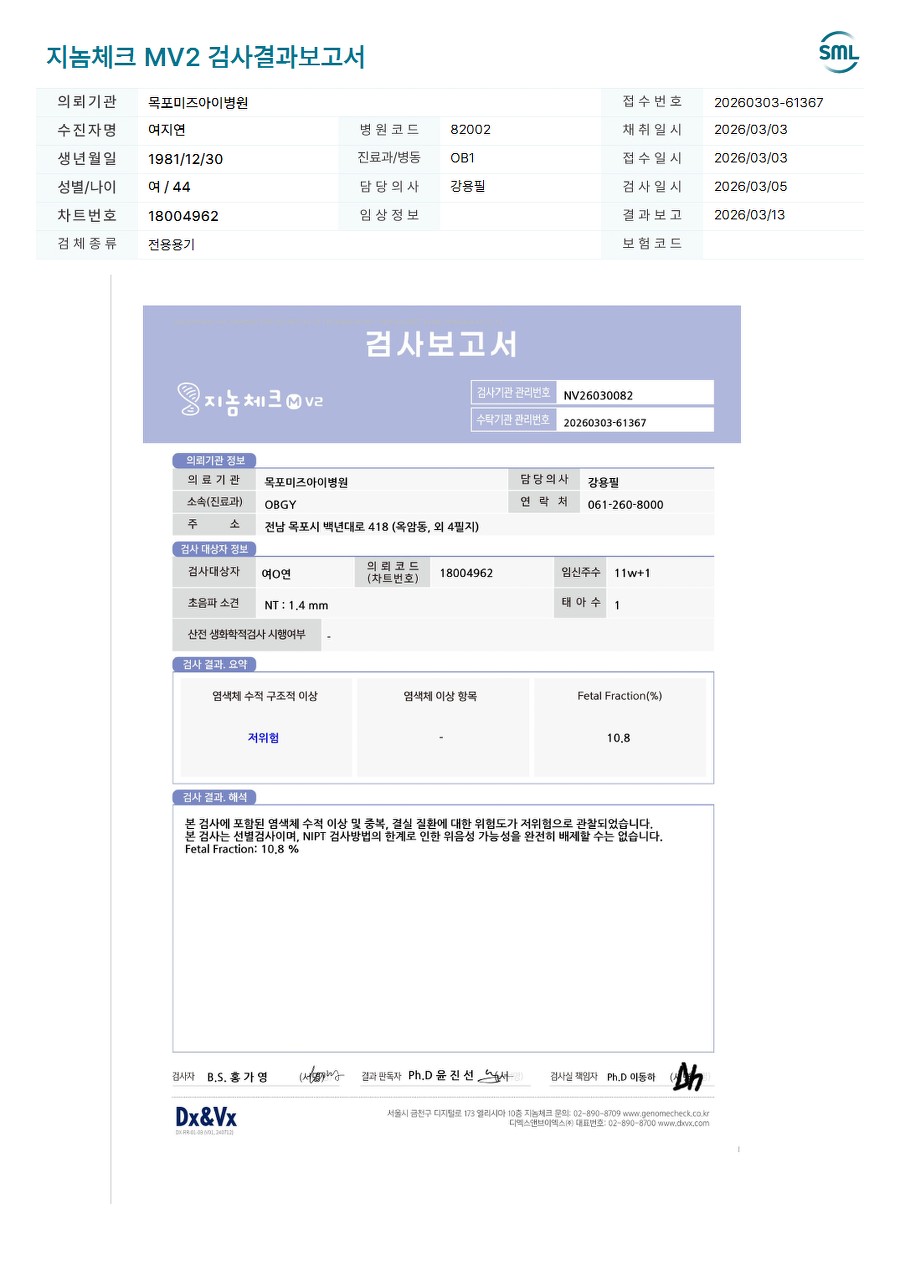
Task: Select the 검사일시 date 2026/03/05
Action: click(x=751, y=186)
